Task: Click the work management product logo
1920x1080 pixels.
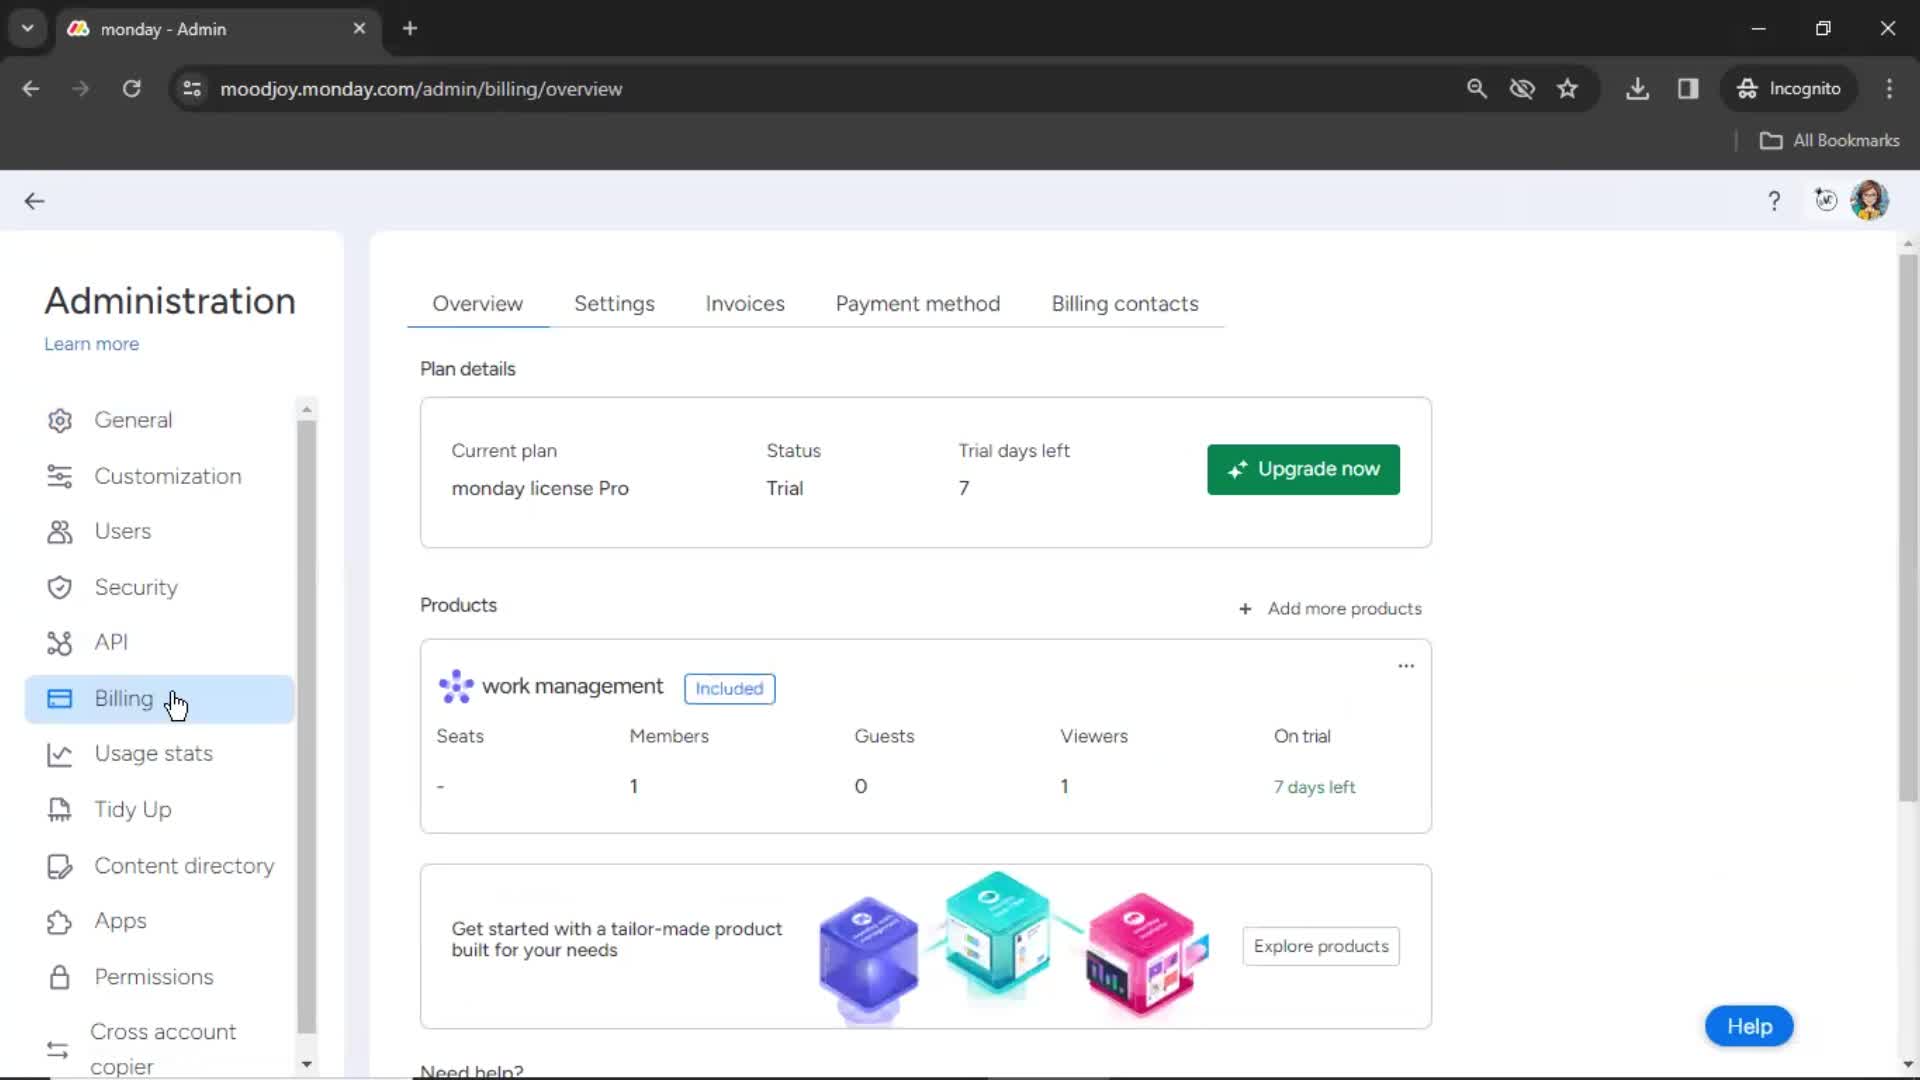Action: tap(456, 687)
